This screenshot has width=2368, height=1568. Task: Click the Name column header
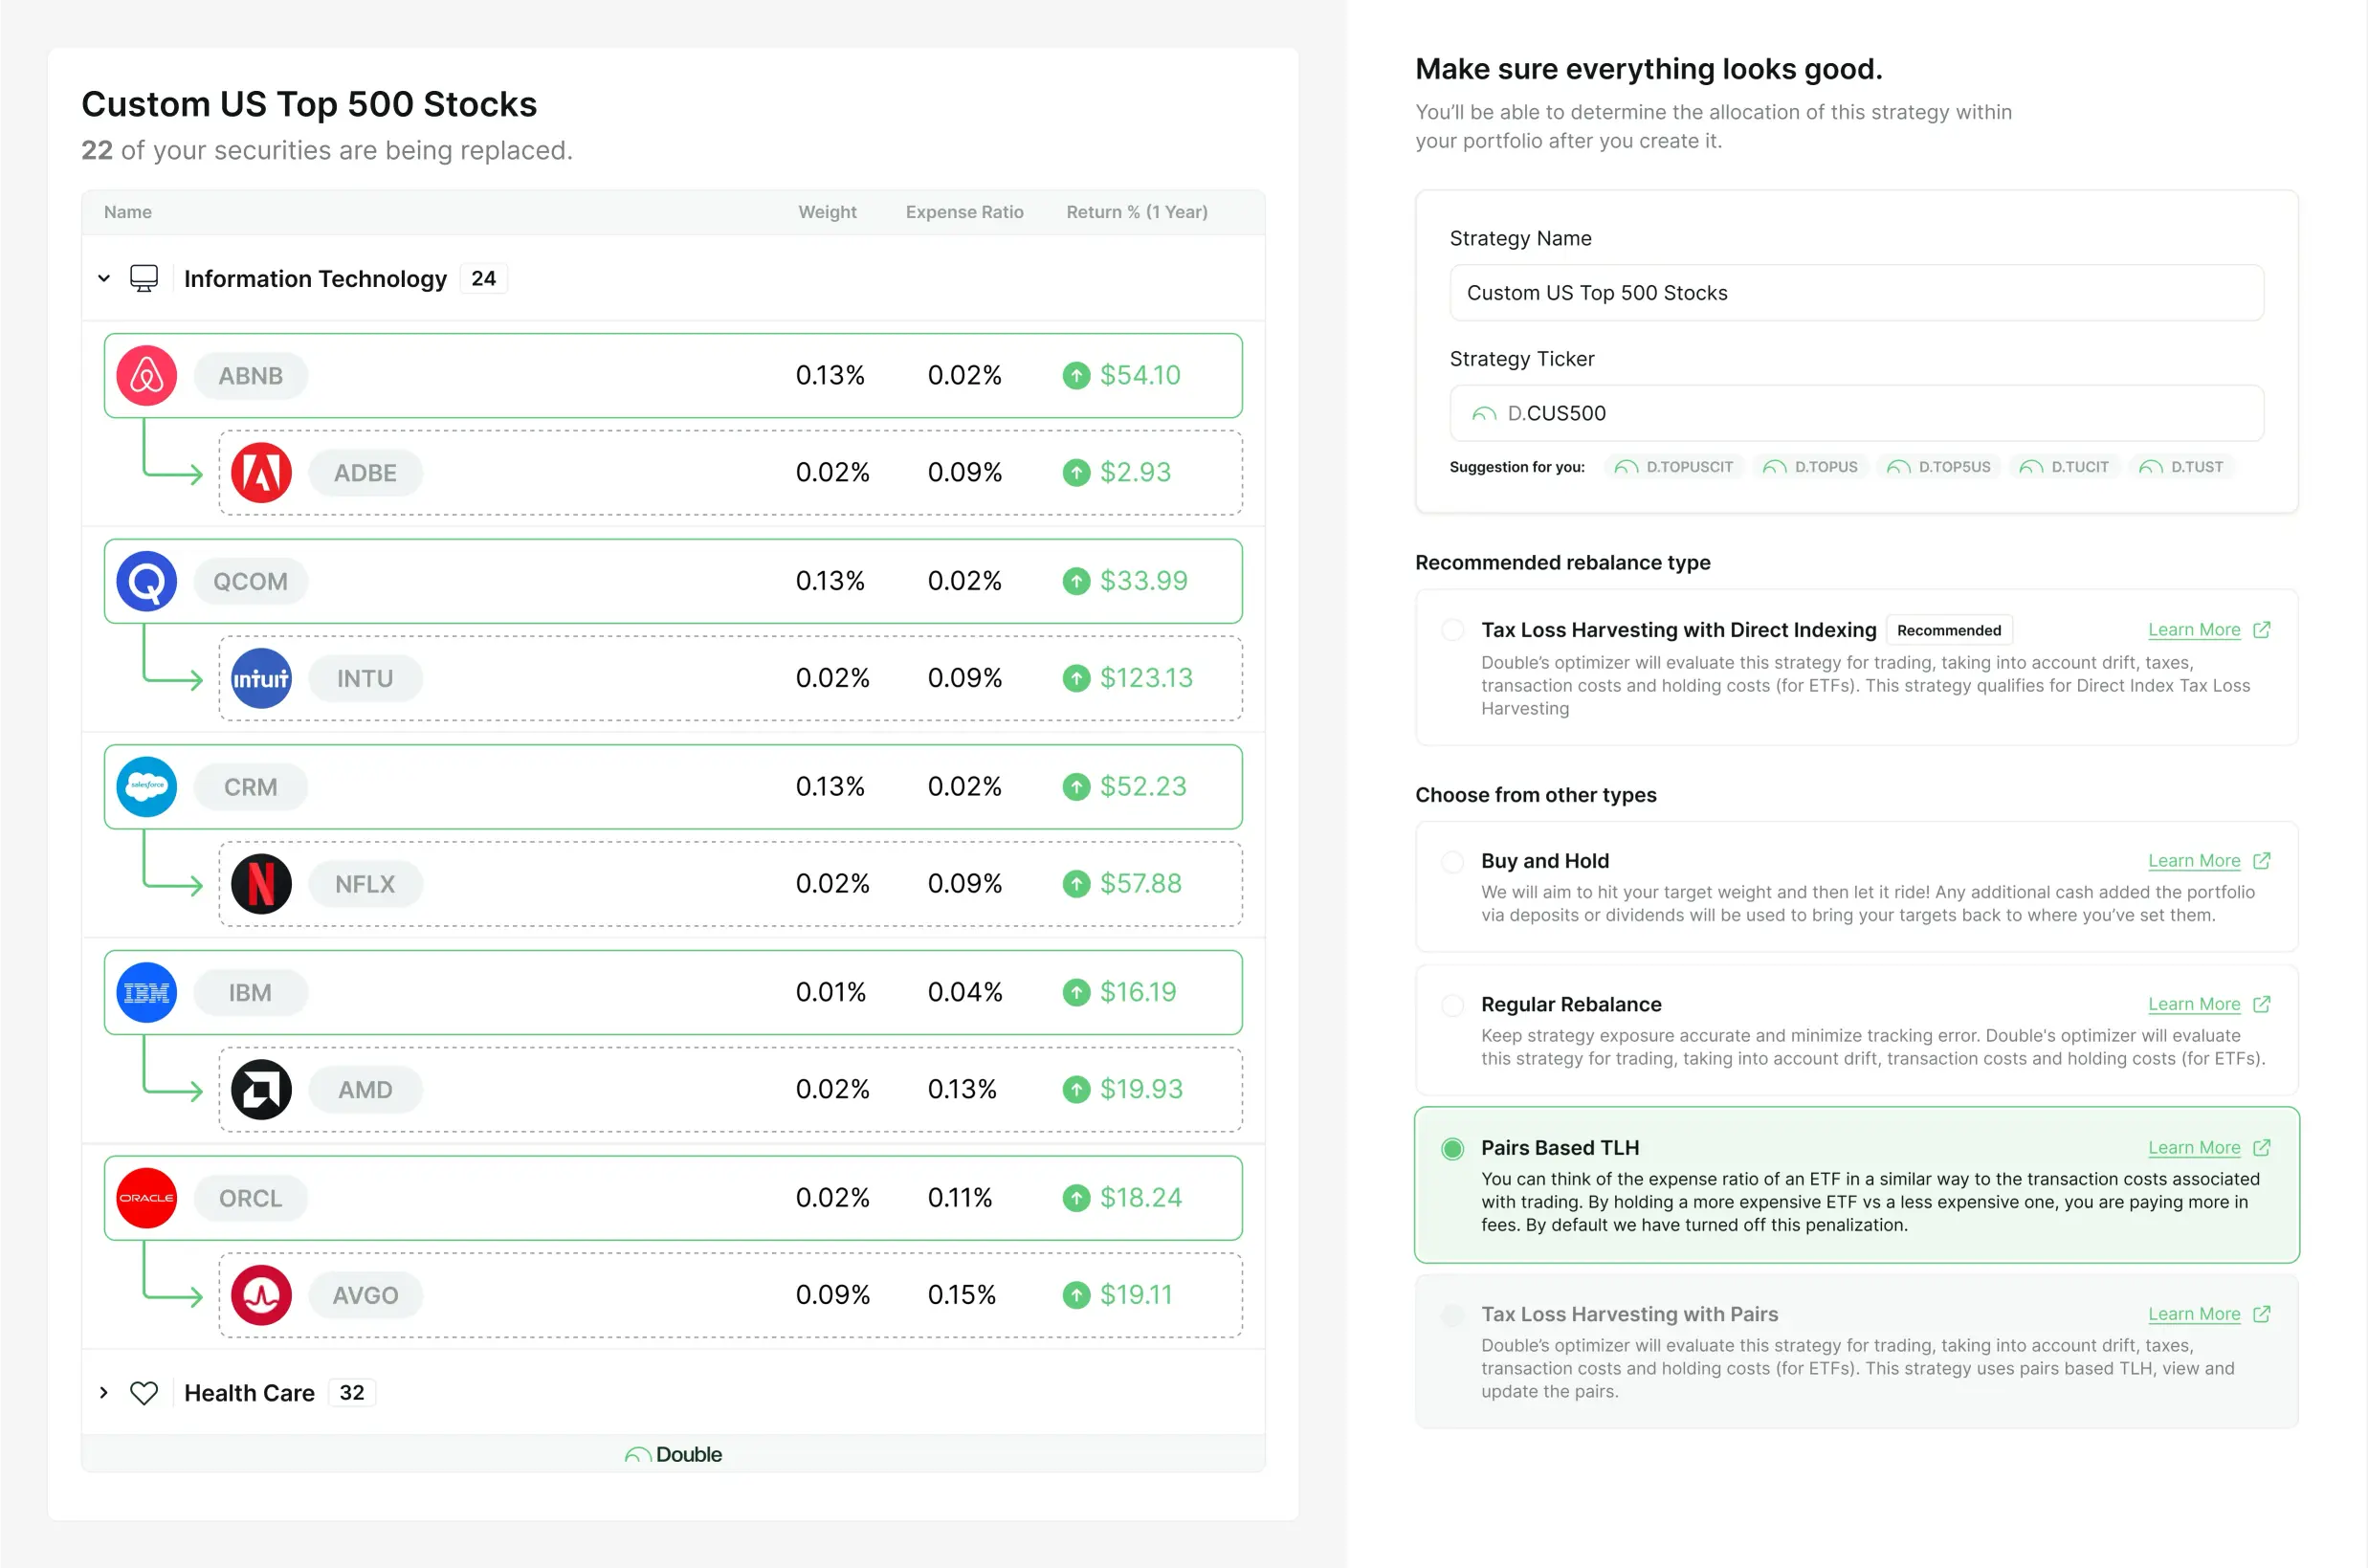(x=128, y=212)
